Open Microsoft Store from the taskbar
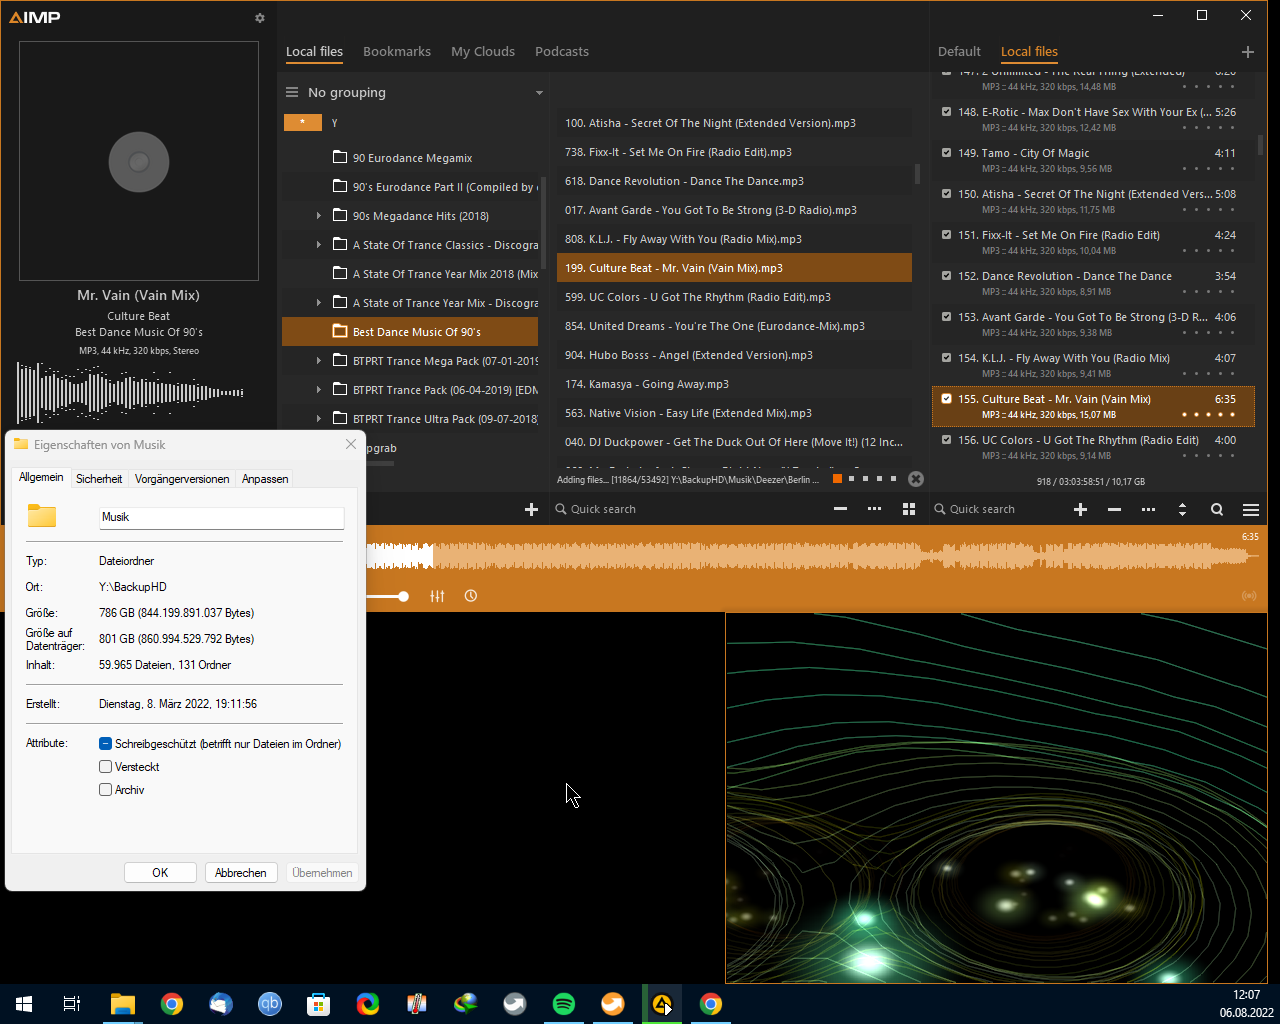Screen dimensions: 1280x1024 [318, 1004]
